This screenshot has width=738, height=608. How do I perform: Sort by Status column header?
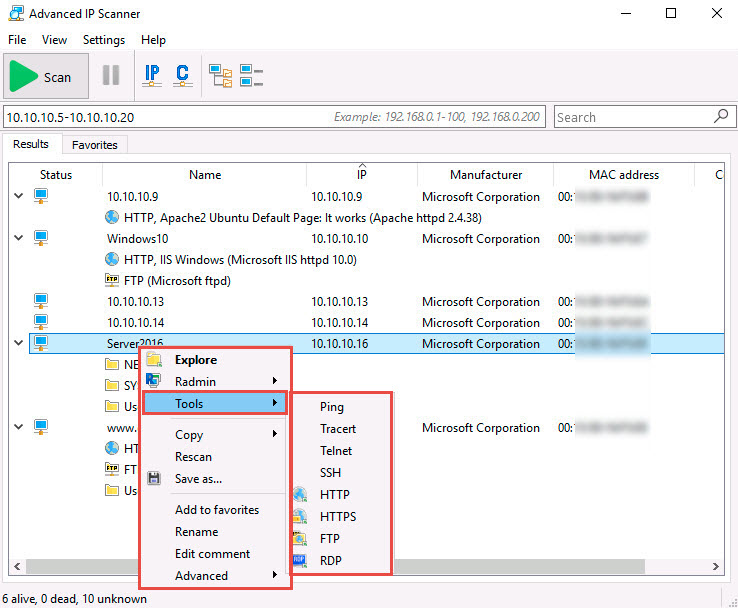pyautogui.click(x=56, y=175)
